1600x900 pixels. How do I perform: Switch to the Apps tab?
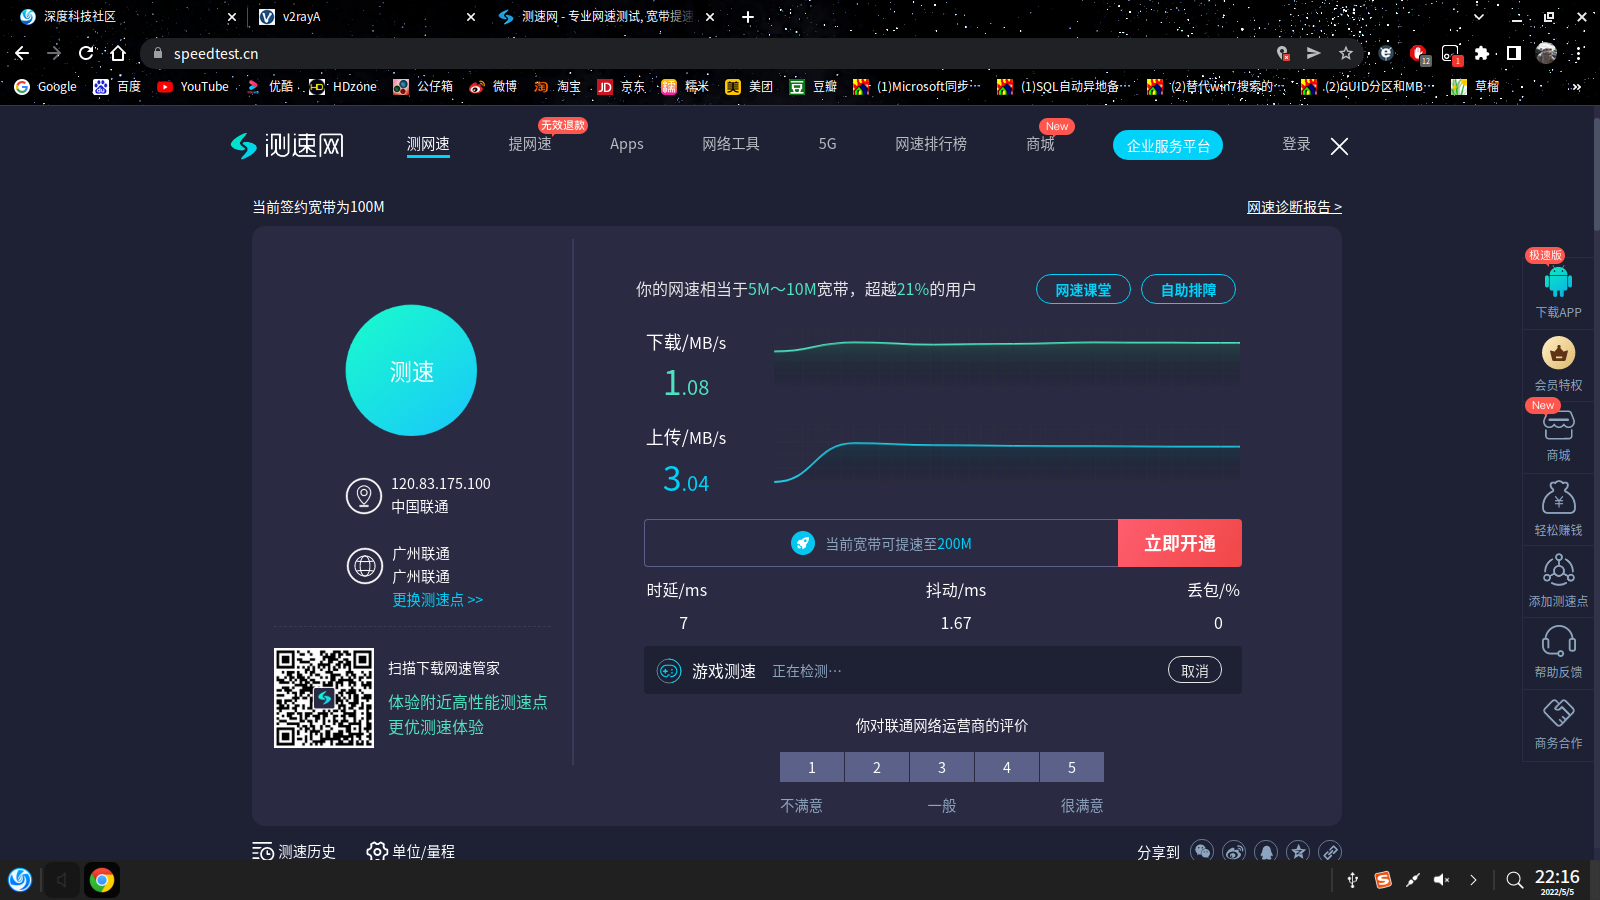626,143
